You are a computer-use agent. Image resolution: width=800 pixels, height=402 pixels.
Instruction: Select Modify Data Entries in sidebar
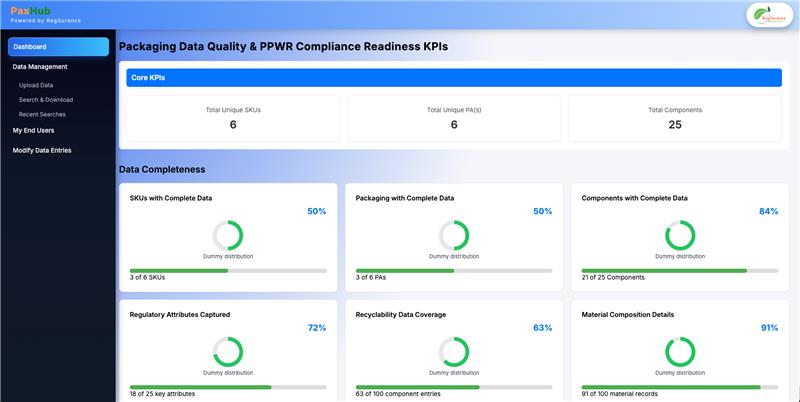(x=42, y=150)
